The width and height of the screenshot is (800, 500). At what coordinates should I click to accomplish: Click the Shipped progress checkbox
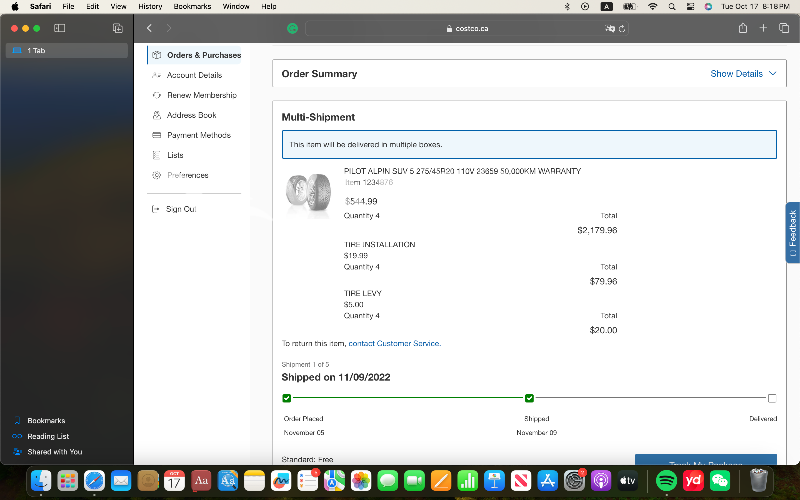pyautogui.click(x=529, y=398)
